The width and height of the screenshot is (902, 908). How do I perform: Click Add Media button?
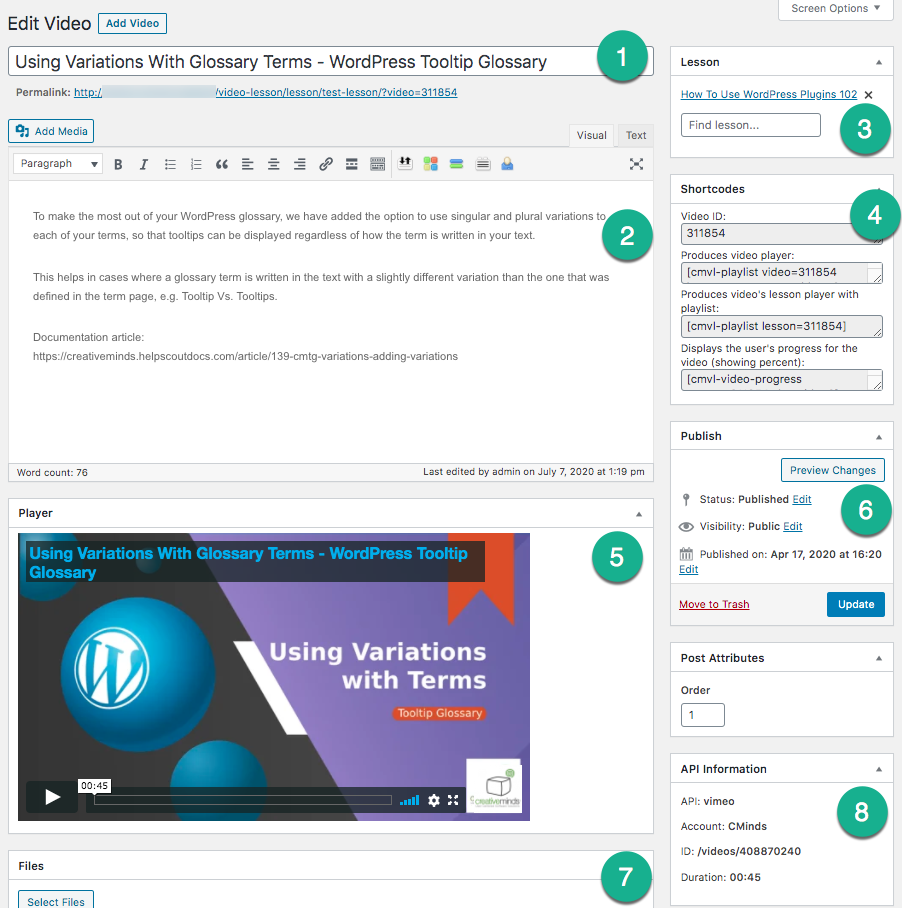click(x=51, y=131)
